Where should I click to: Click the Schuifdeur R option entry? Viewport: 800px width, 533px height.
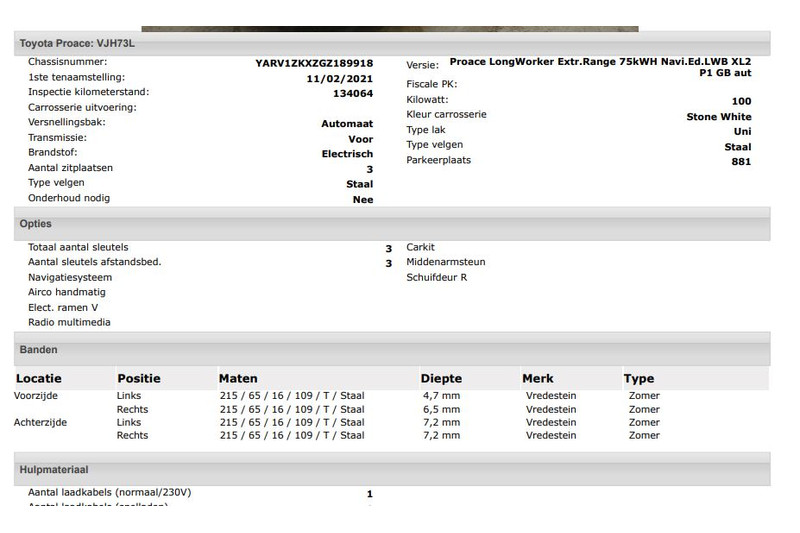[x=436, y=277]
